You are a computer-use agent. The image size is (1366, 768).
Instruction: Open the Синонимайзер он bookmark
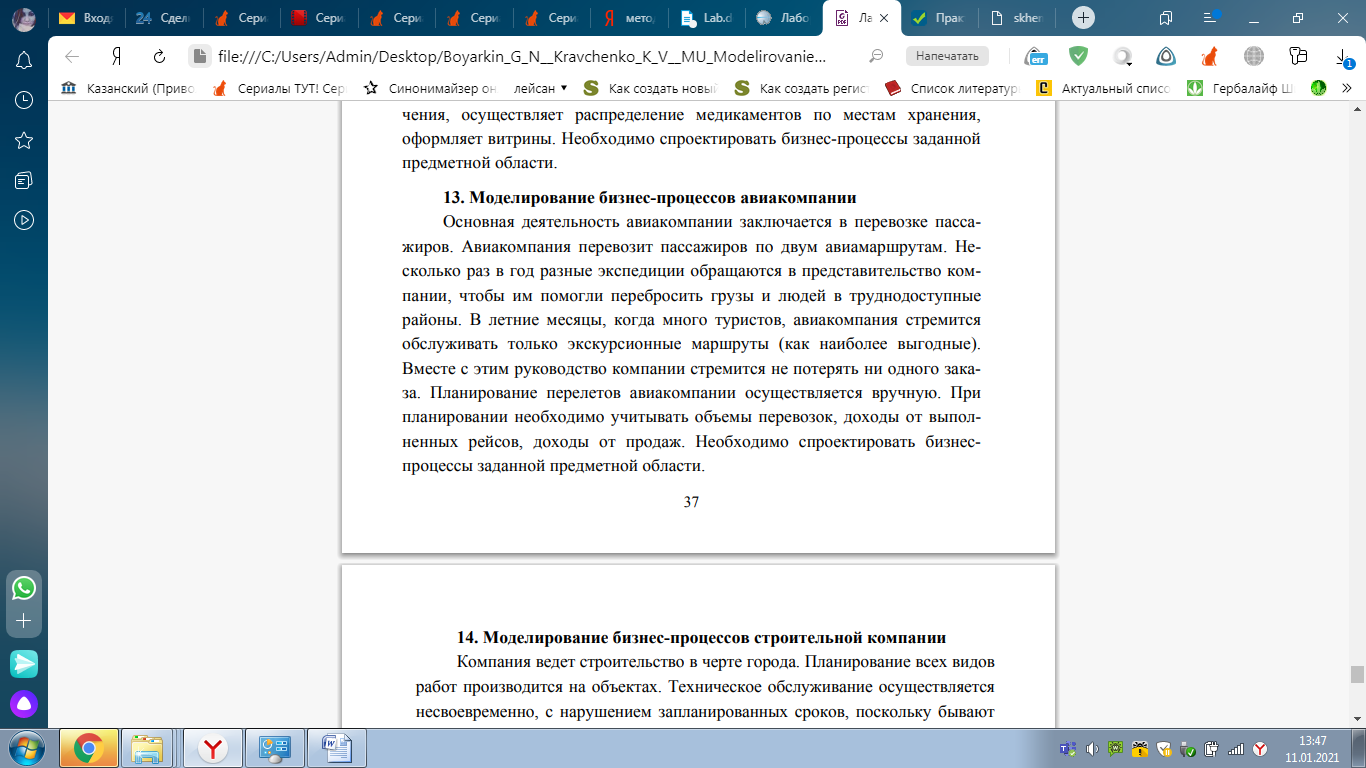pyautogui.click(x=430, y=88)
